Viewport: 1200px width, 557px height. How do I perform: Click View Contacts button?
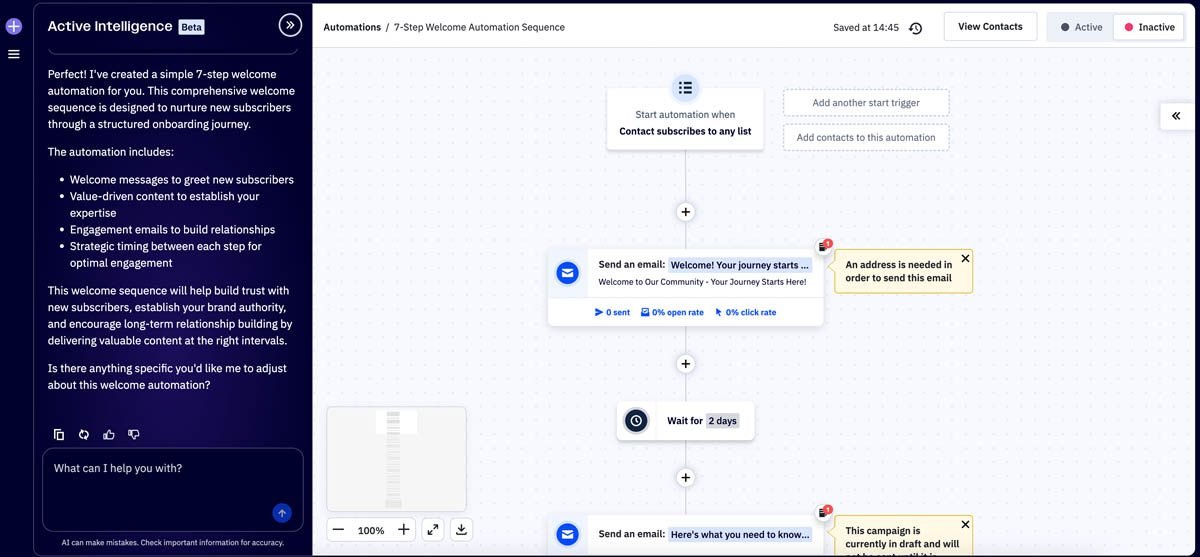point(990,27)
